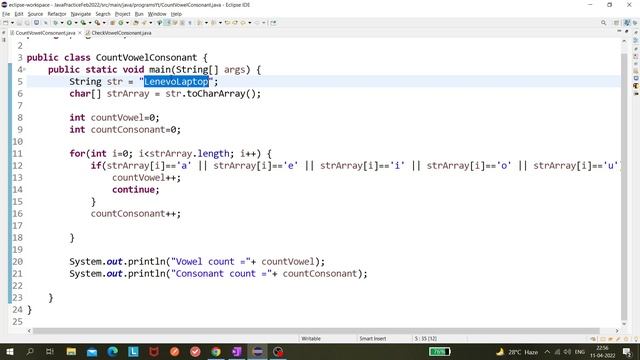Select the CountVowelConsonant.java editor tab
Screen dimensions: 640x360
45,33
